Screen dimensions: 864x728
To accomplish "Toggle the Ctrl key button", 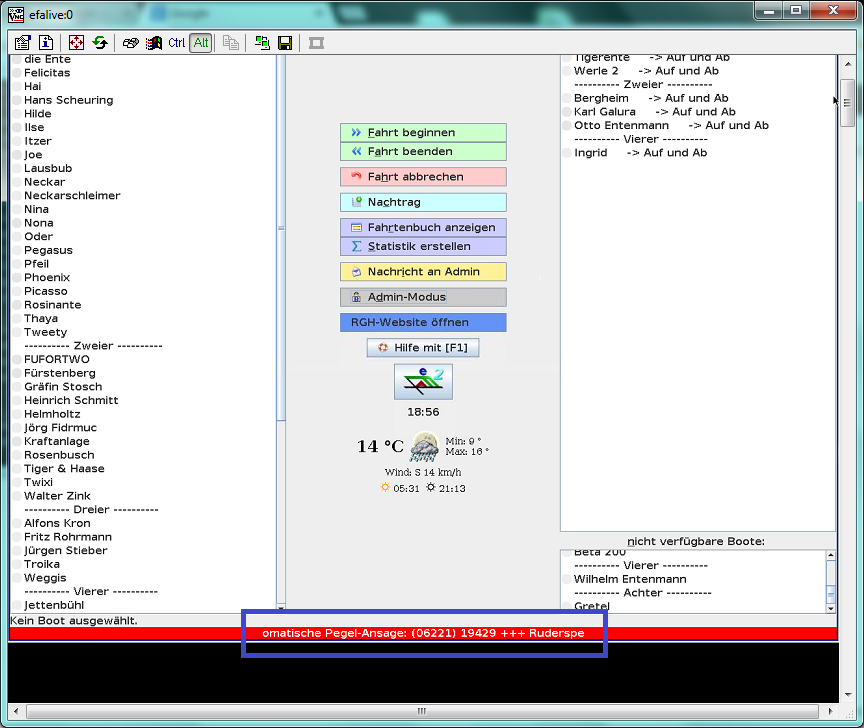I will click(x=177, y=43).
